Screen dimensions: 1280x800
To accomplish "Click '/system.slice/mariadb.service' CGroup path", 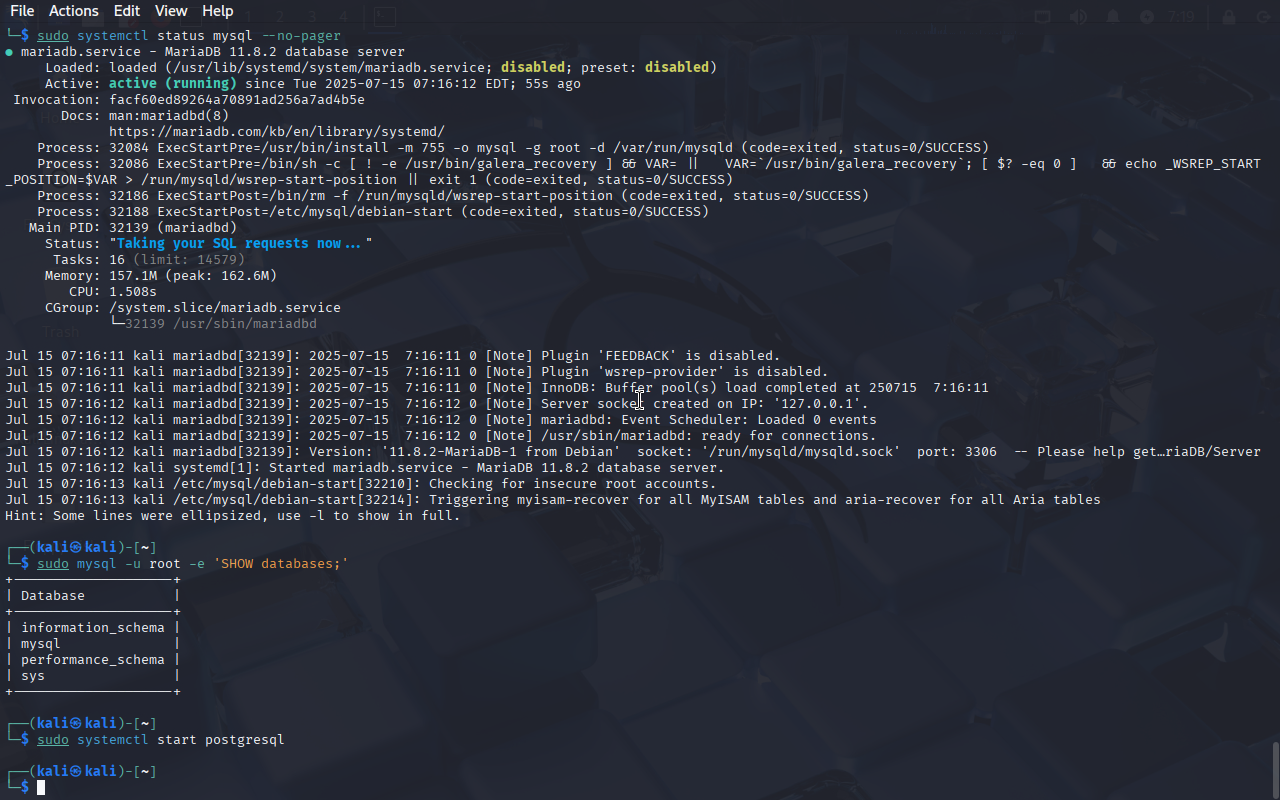I will point(225,308).
